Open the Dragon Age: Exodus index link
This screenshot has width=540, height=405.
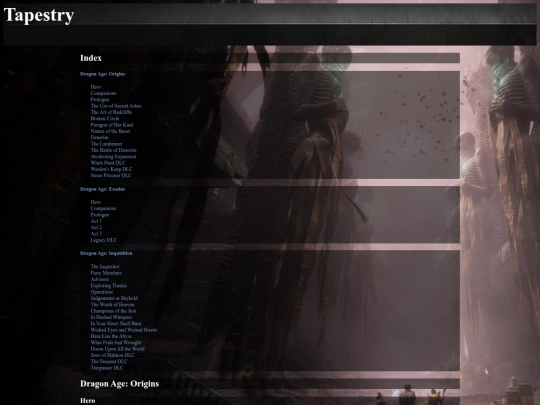(x=103, y=189)
